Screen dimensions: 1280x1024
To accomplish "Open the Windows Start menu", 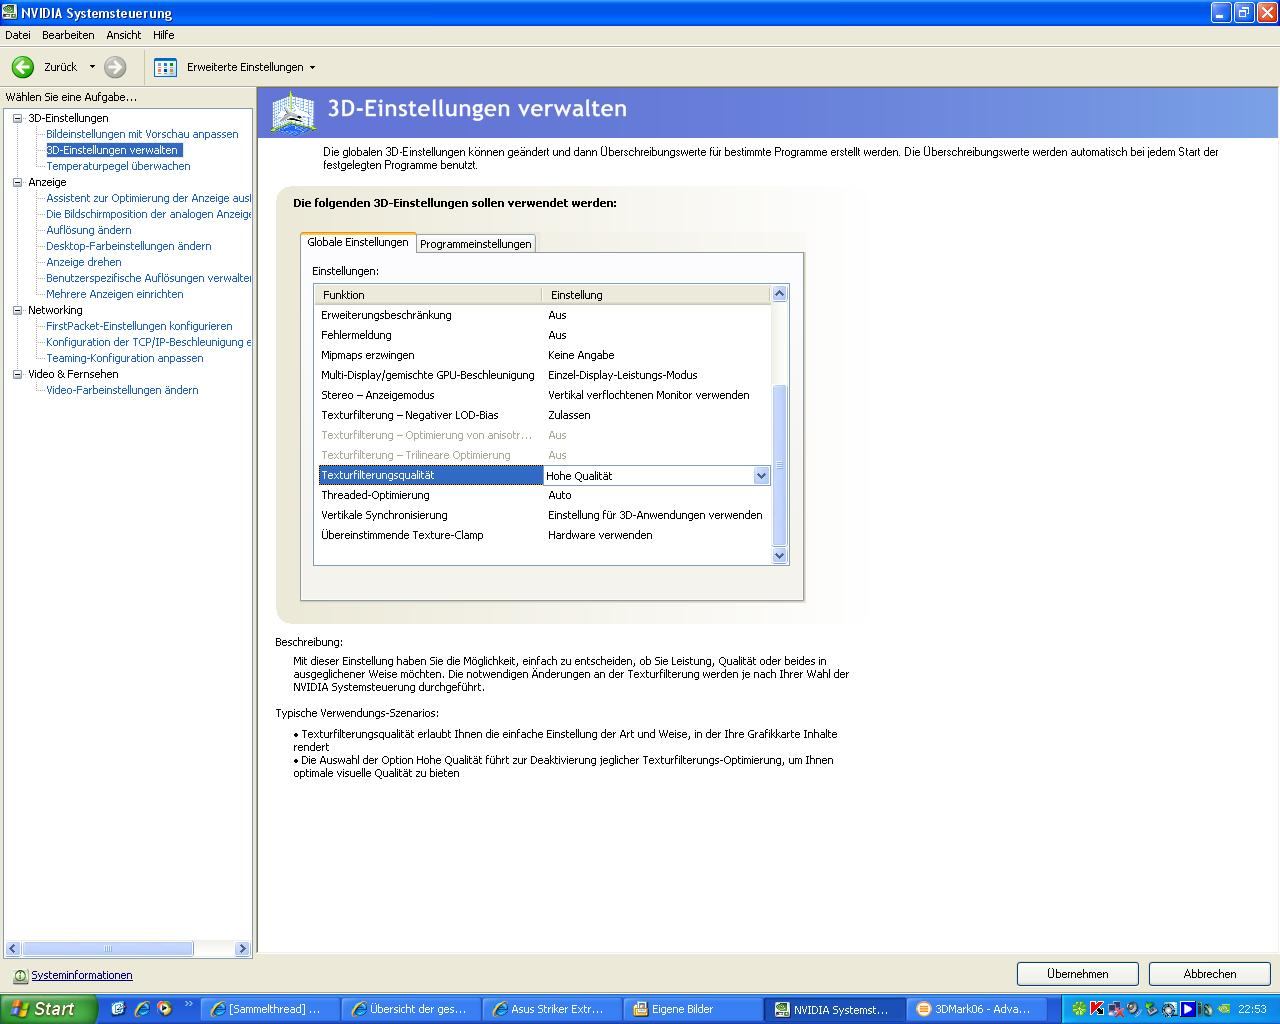I will point(48,1009).
